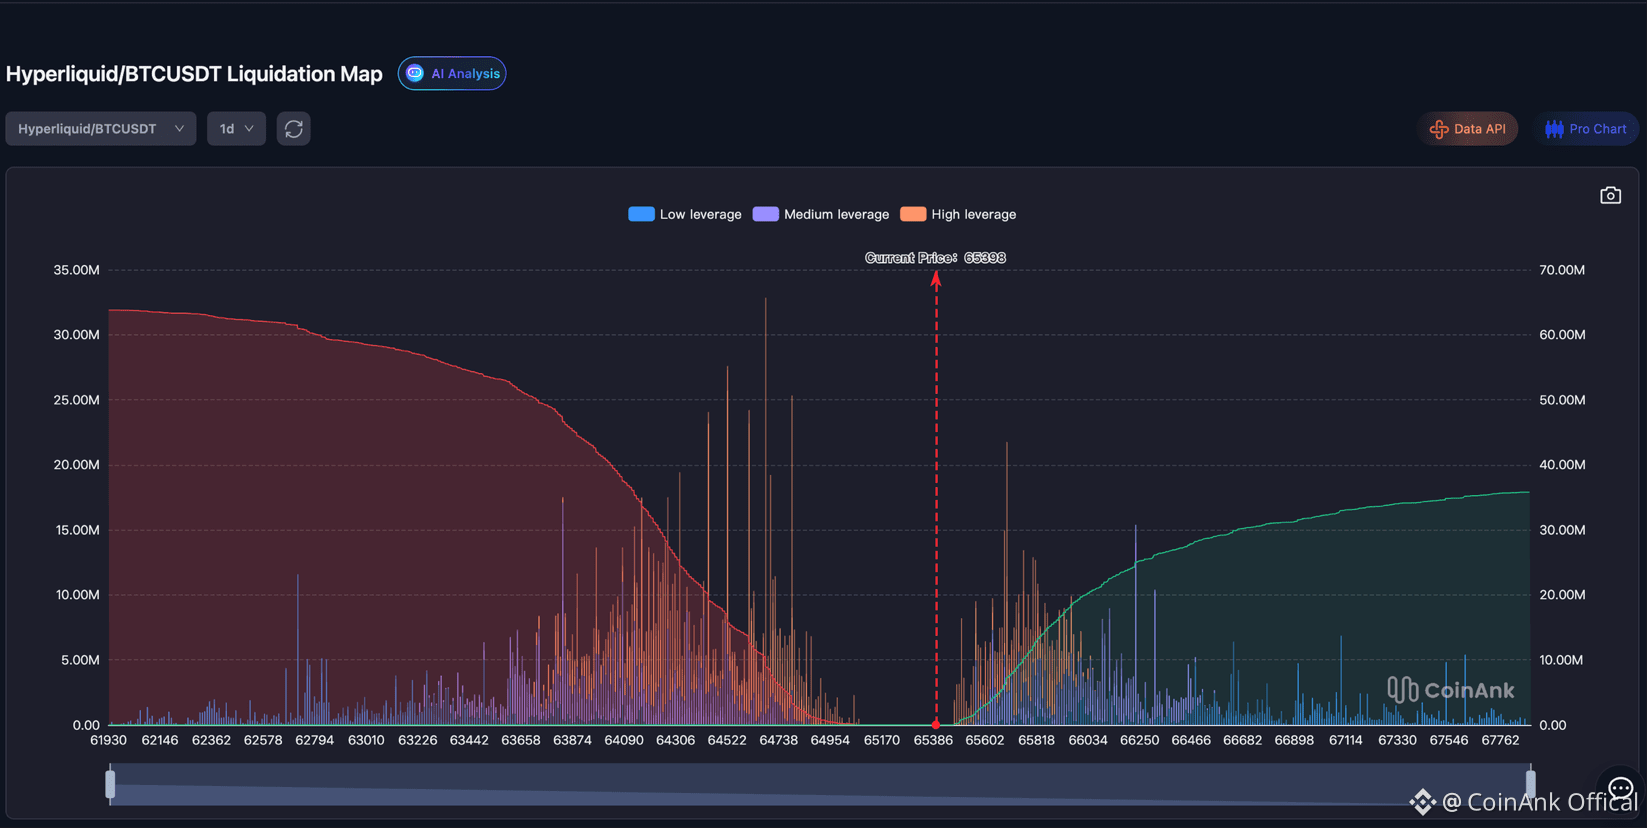The width and height of the screenshot is (1647, 828).
Task: Click the 70.00M right axis label
Action: [x=1562, y=270]
